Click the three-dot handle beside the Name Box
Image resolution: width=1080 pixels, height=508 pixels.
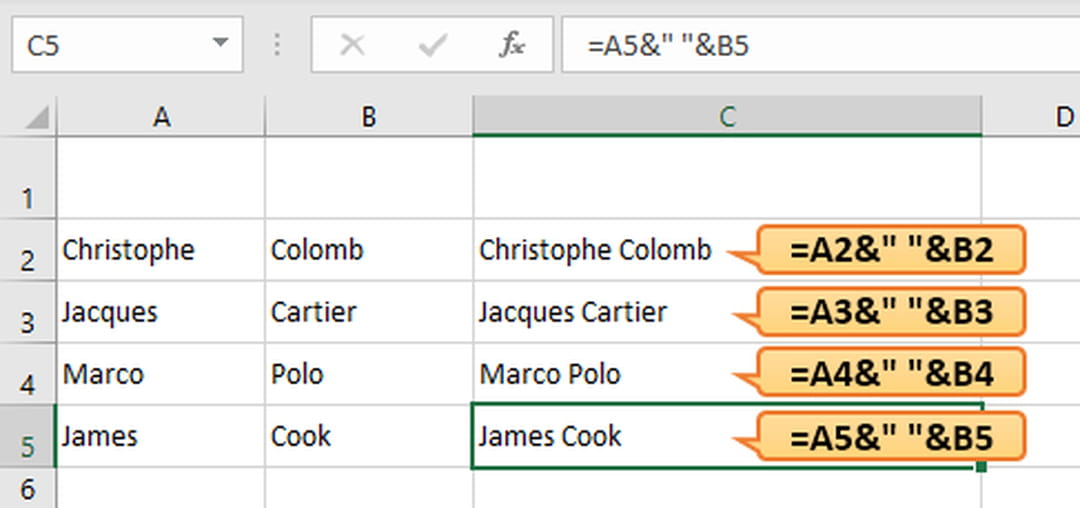277,44
